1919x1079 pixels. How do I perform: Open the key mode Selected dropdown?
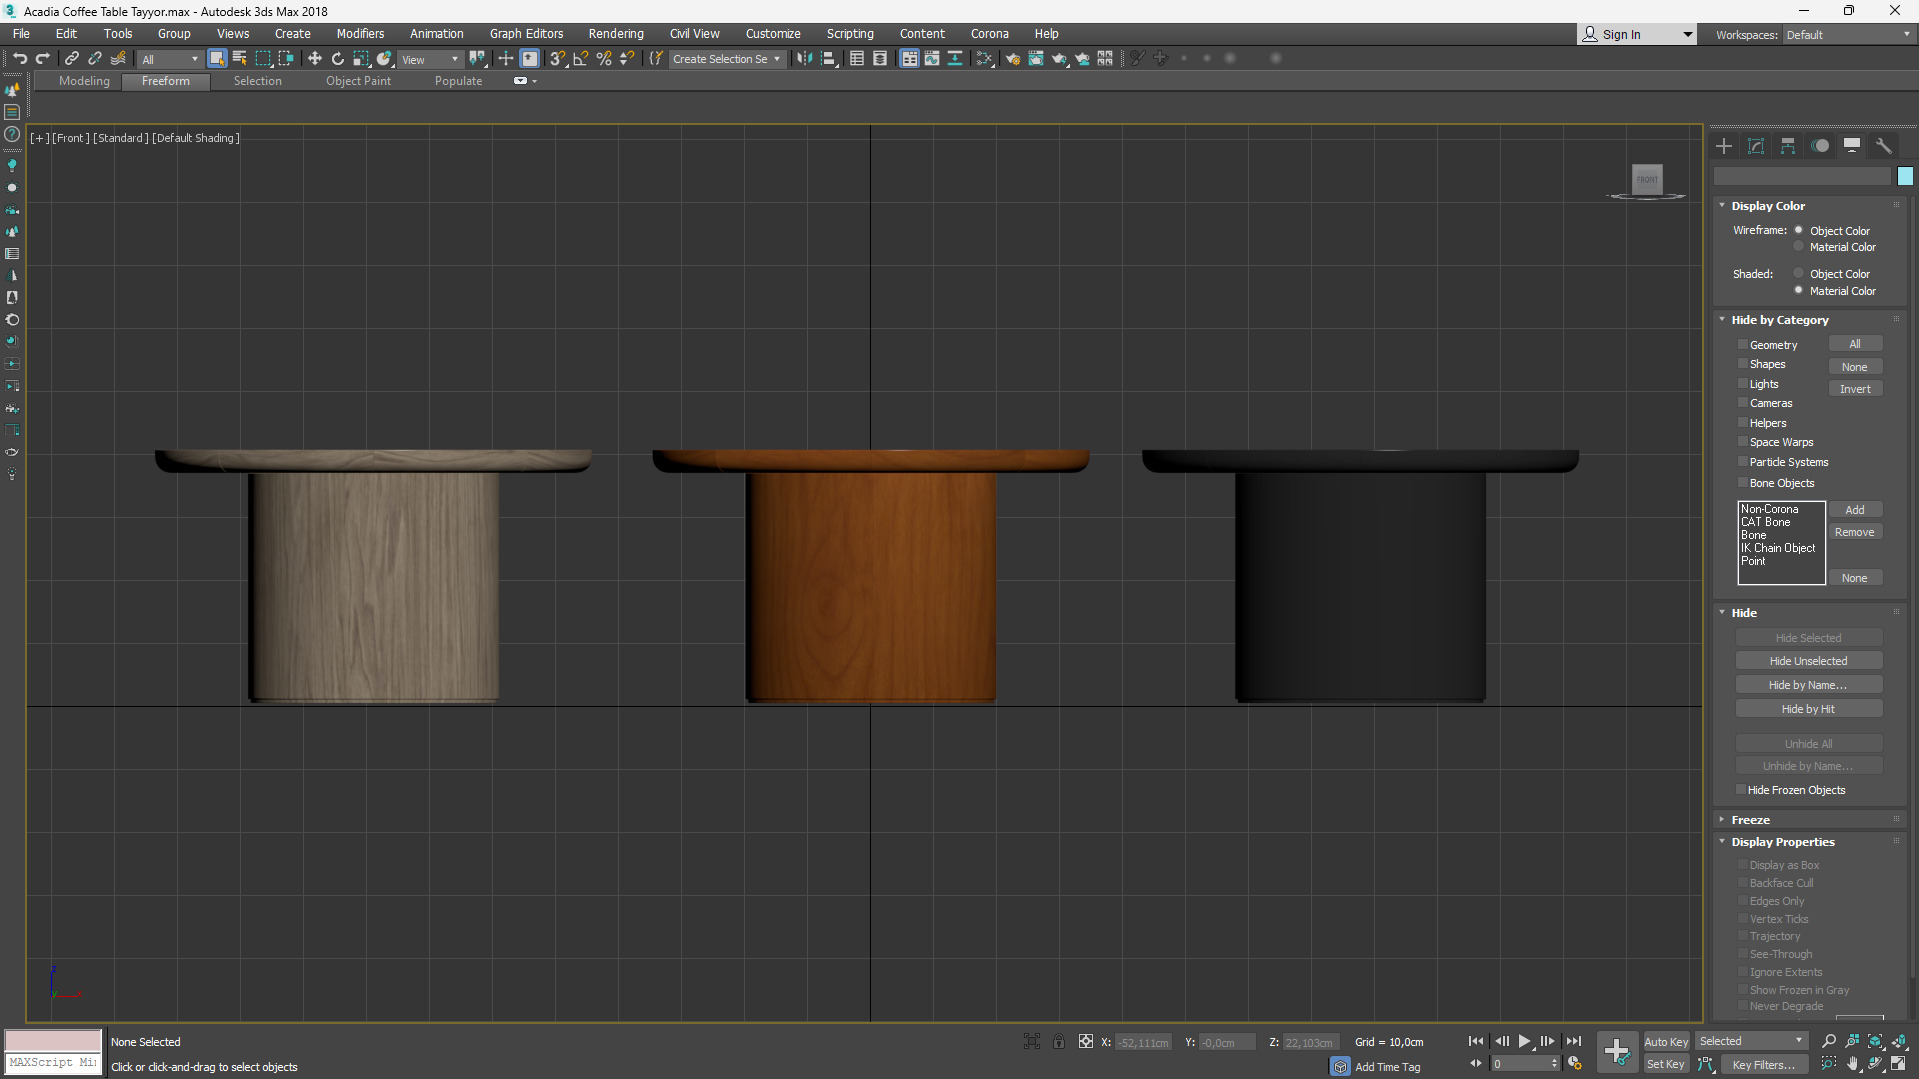click(1751, 1041)
